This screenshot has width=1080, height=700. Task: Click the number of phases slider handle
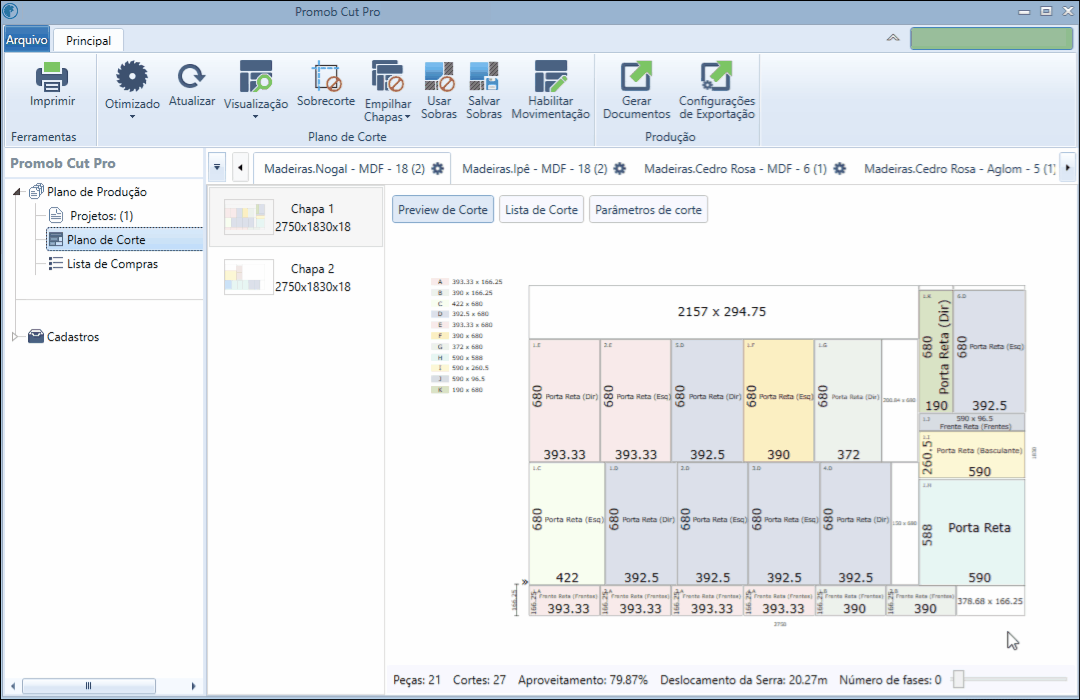pyautogui.click(x=958, y=679)
